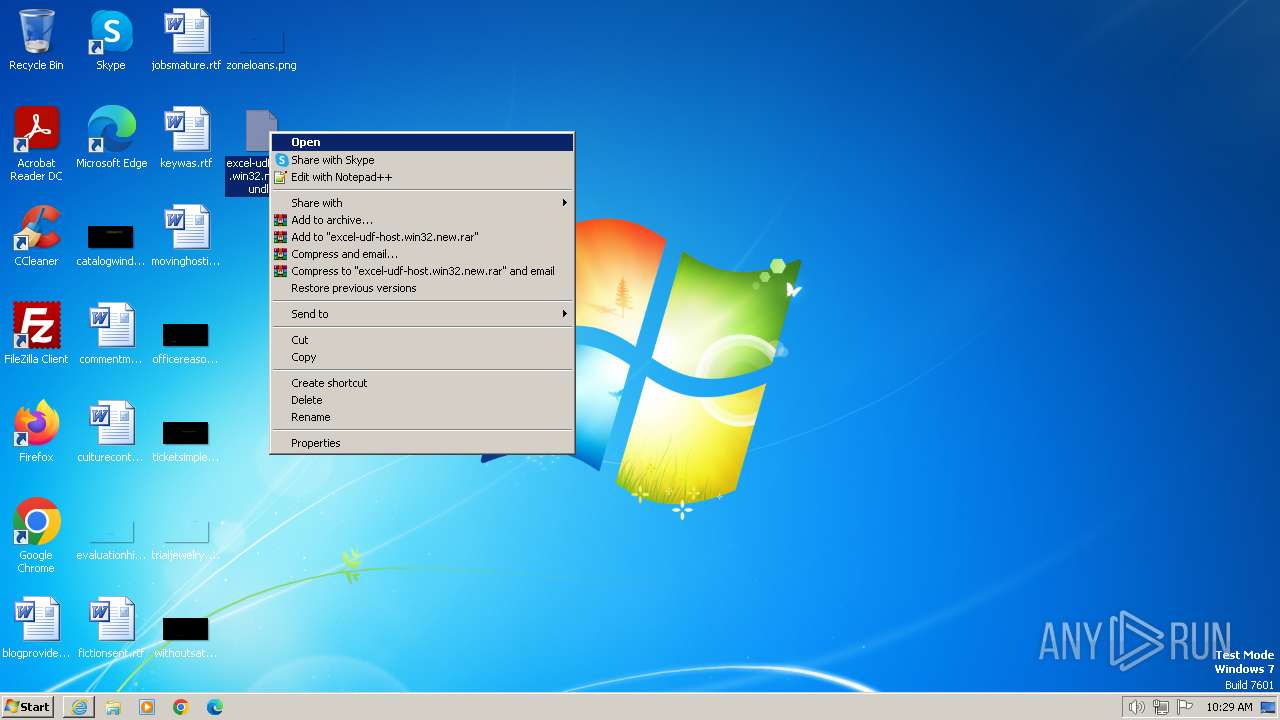Image resolution: width=1280 pixels, height=720 pixels.
Task: Choose Add to archive...
Action: pos(423,220)
